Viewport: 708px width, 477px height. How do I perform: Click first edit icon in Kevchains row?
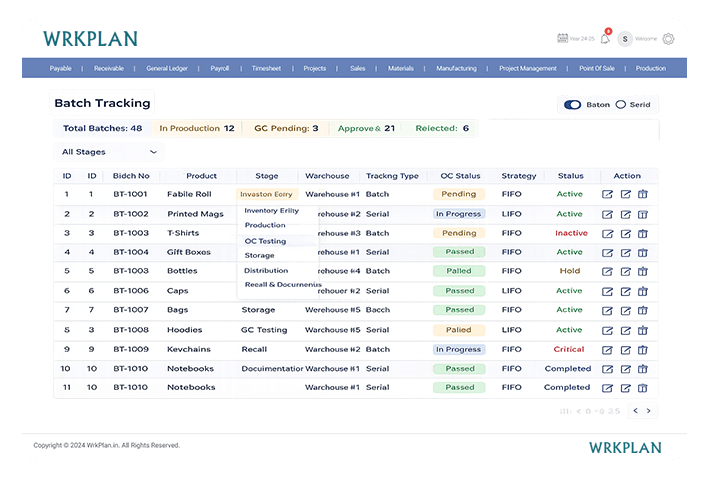[607, 350]
